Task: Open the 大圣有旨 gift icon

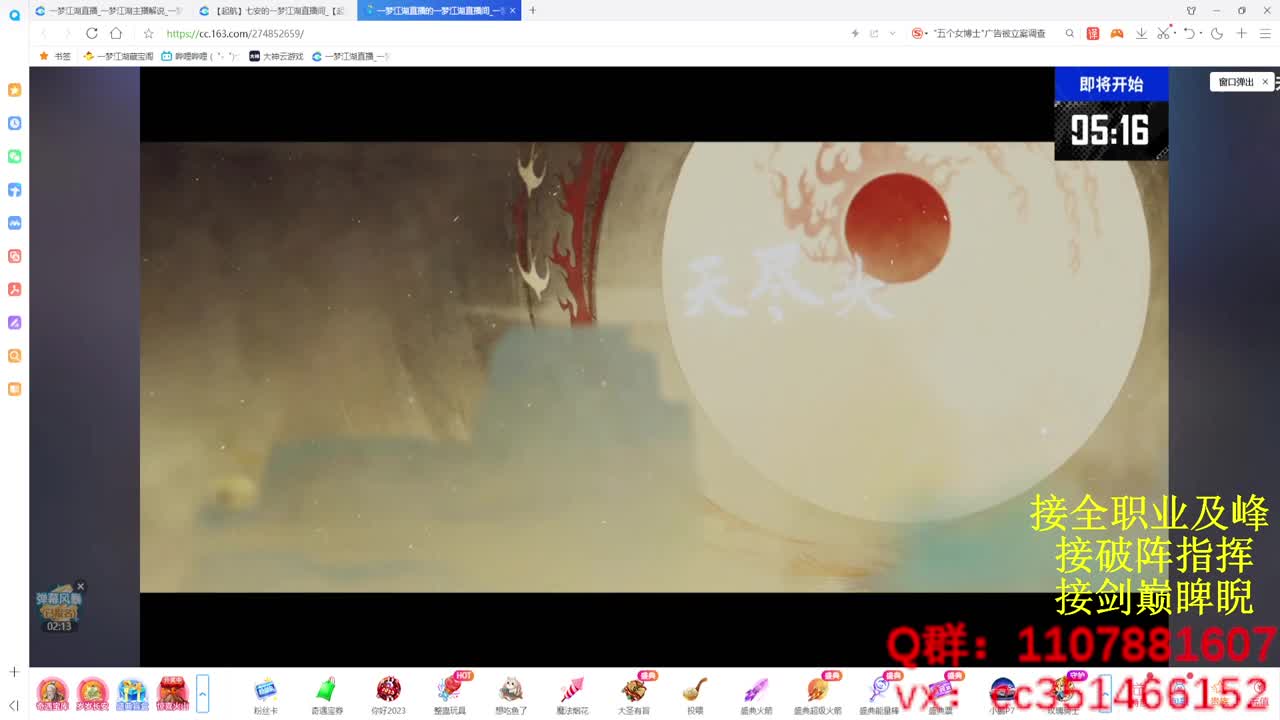Action: pos(635,691)
